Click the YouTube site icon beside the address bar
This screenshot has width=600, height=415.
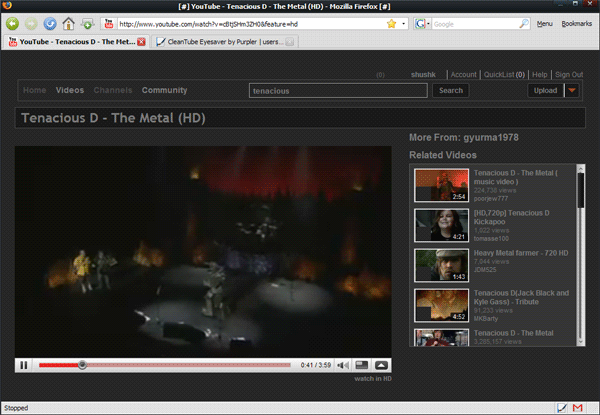coord(109,24)
